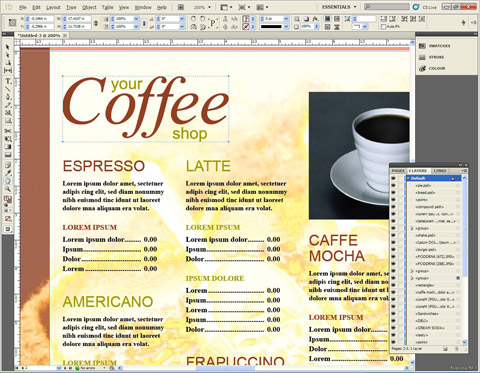Click the CS Live button
The height and width of the screenshot is (373, 480).
[425, 7]
